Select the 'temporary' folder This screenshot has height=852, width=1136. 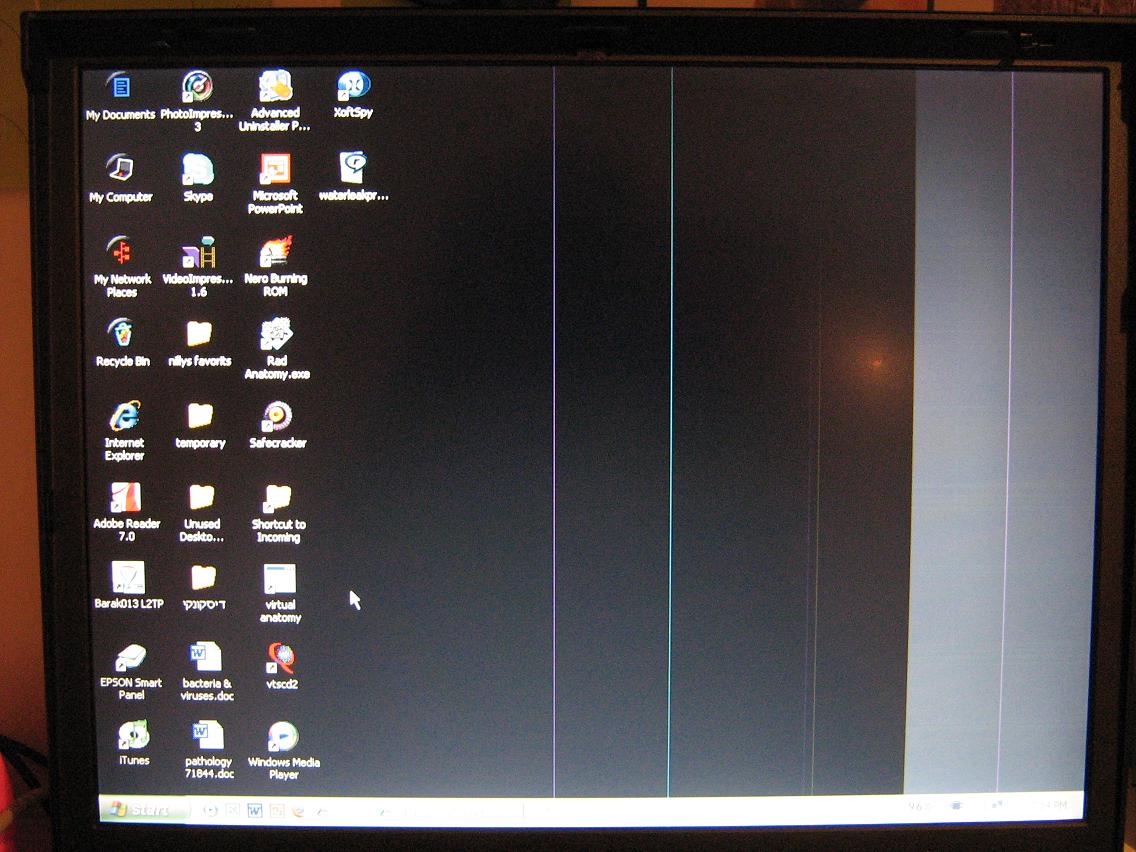coord(200,416)
